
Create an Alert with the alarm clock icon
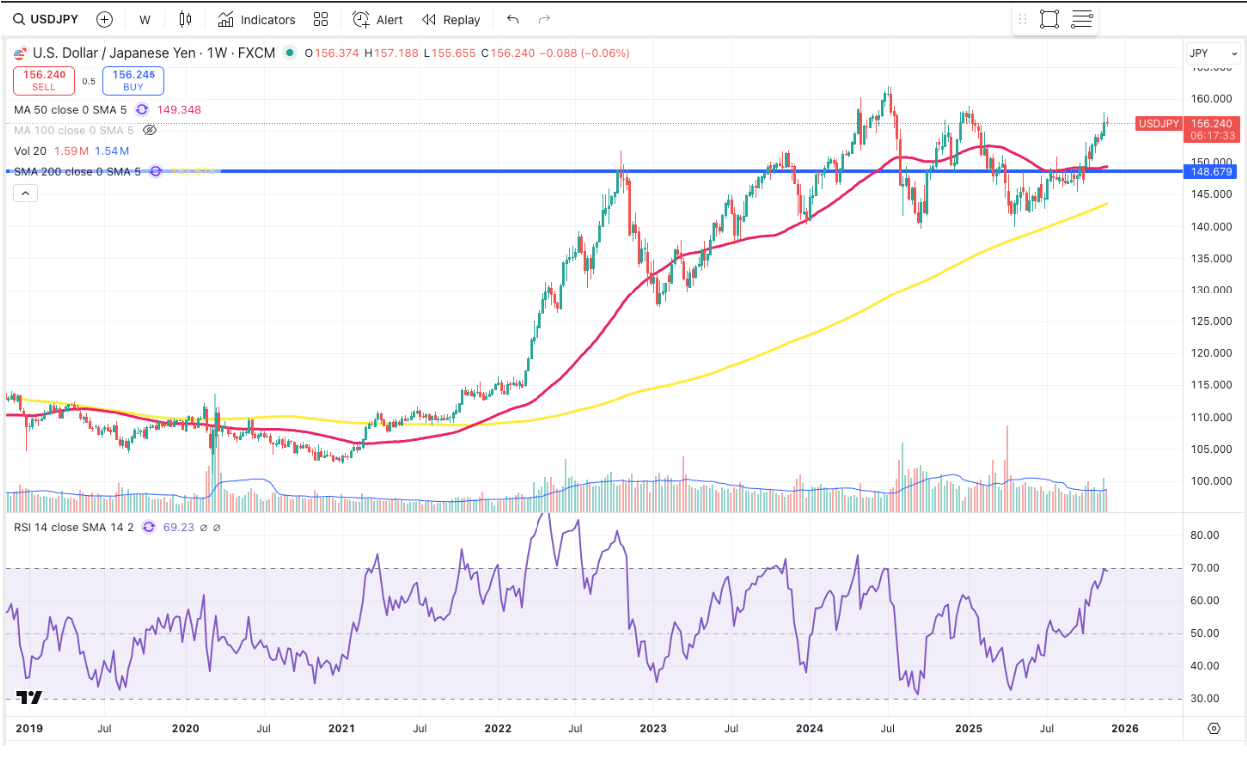coord(378,20)
